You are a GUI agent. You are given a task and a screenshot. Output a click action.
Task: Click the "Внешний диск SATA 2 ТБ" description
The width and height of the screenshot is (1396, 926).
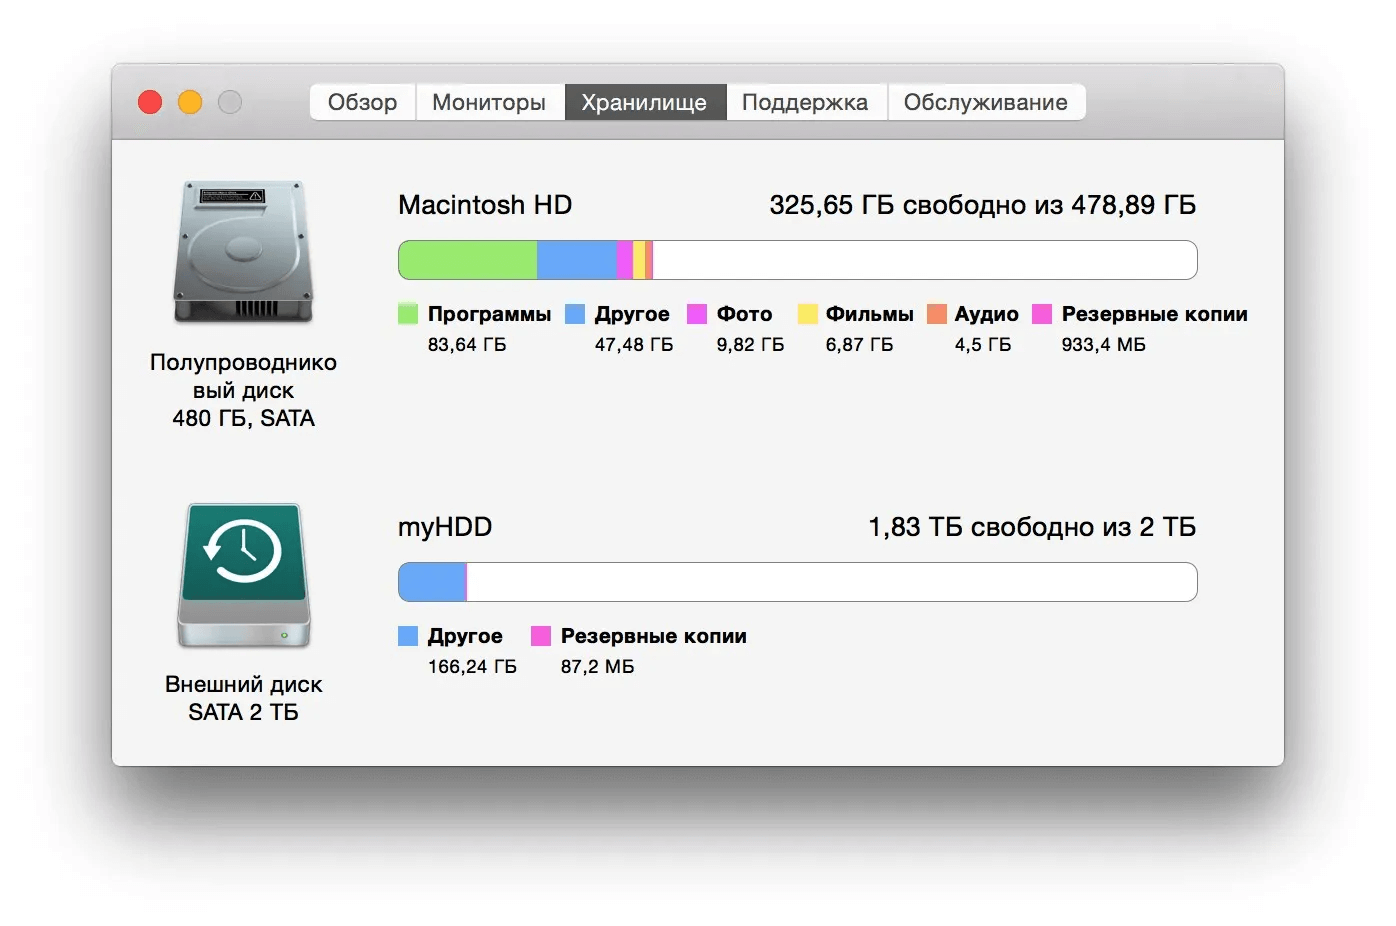(244, 698)
